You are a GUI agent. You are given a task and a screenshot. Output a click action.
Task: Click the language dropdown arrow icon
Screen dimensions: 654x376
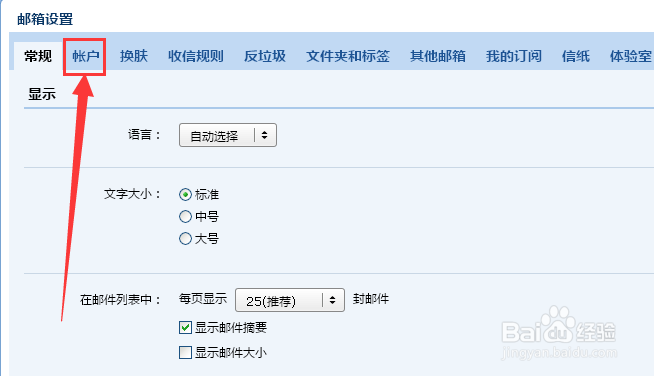tap(264, 135)
